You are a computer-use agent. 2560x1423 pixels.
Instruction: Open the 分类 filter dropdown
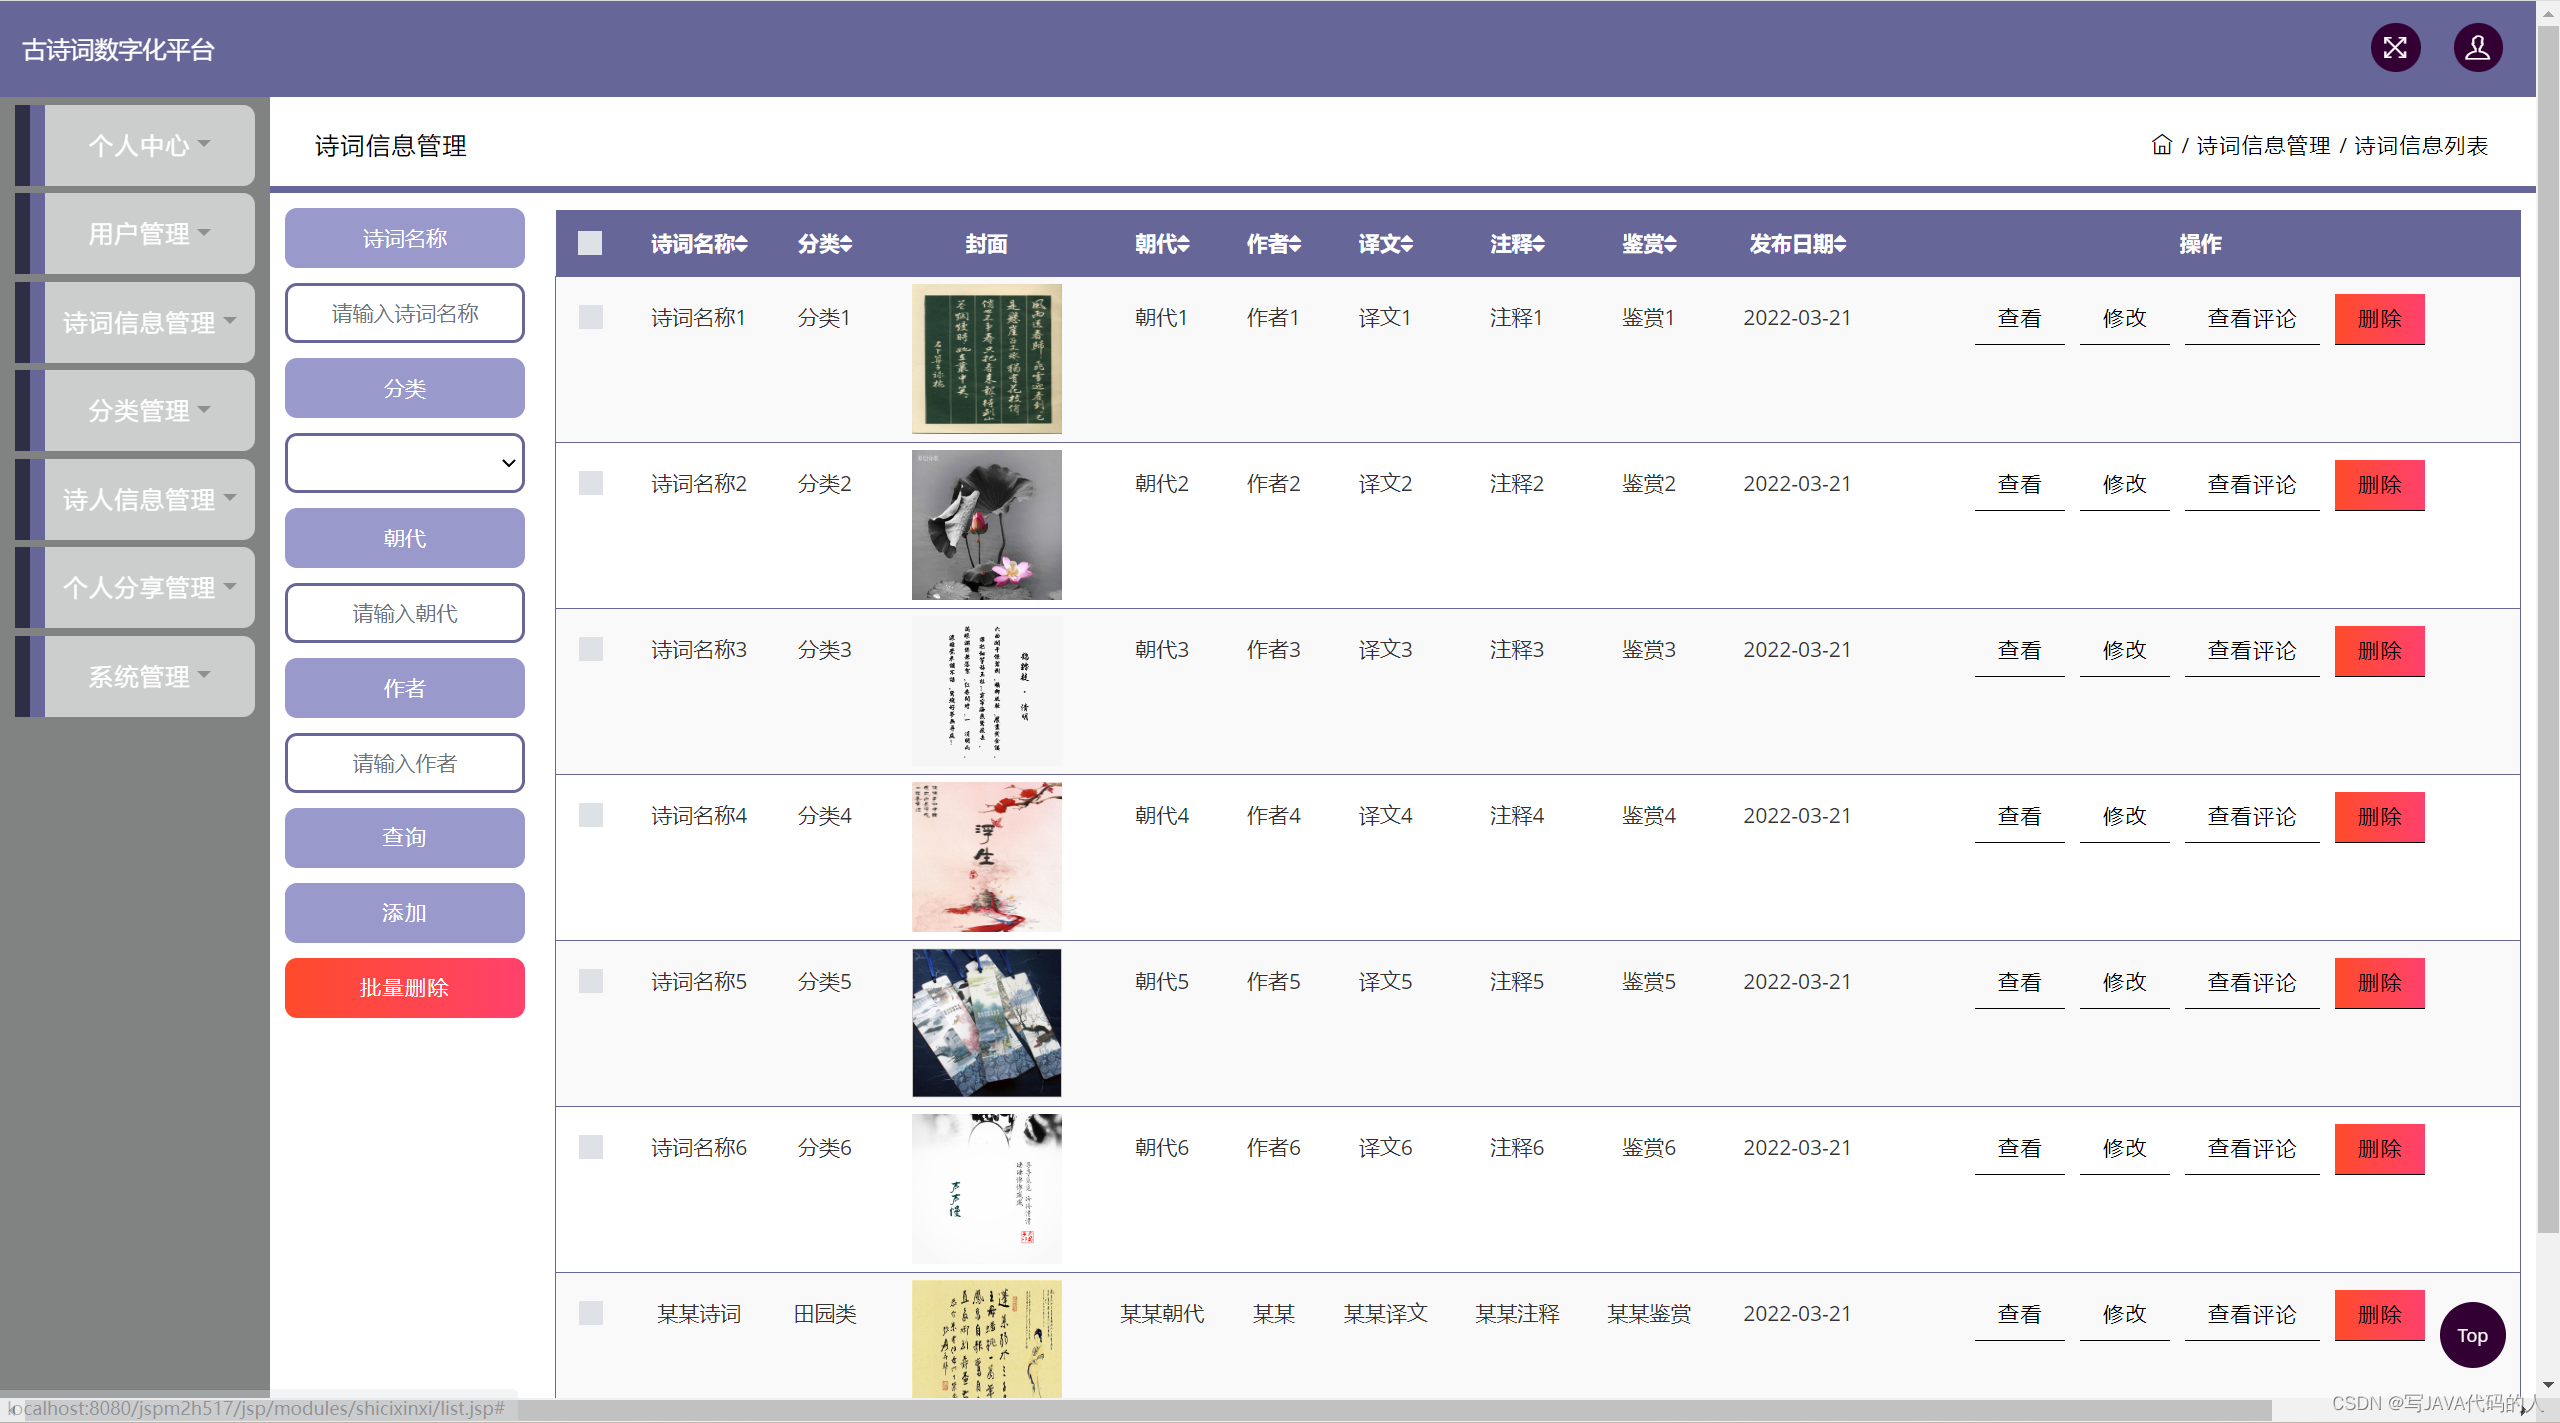[x=404, y=463]
